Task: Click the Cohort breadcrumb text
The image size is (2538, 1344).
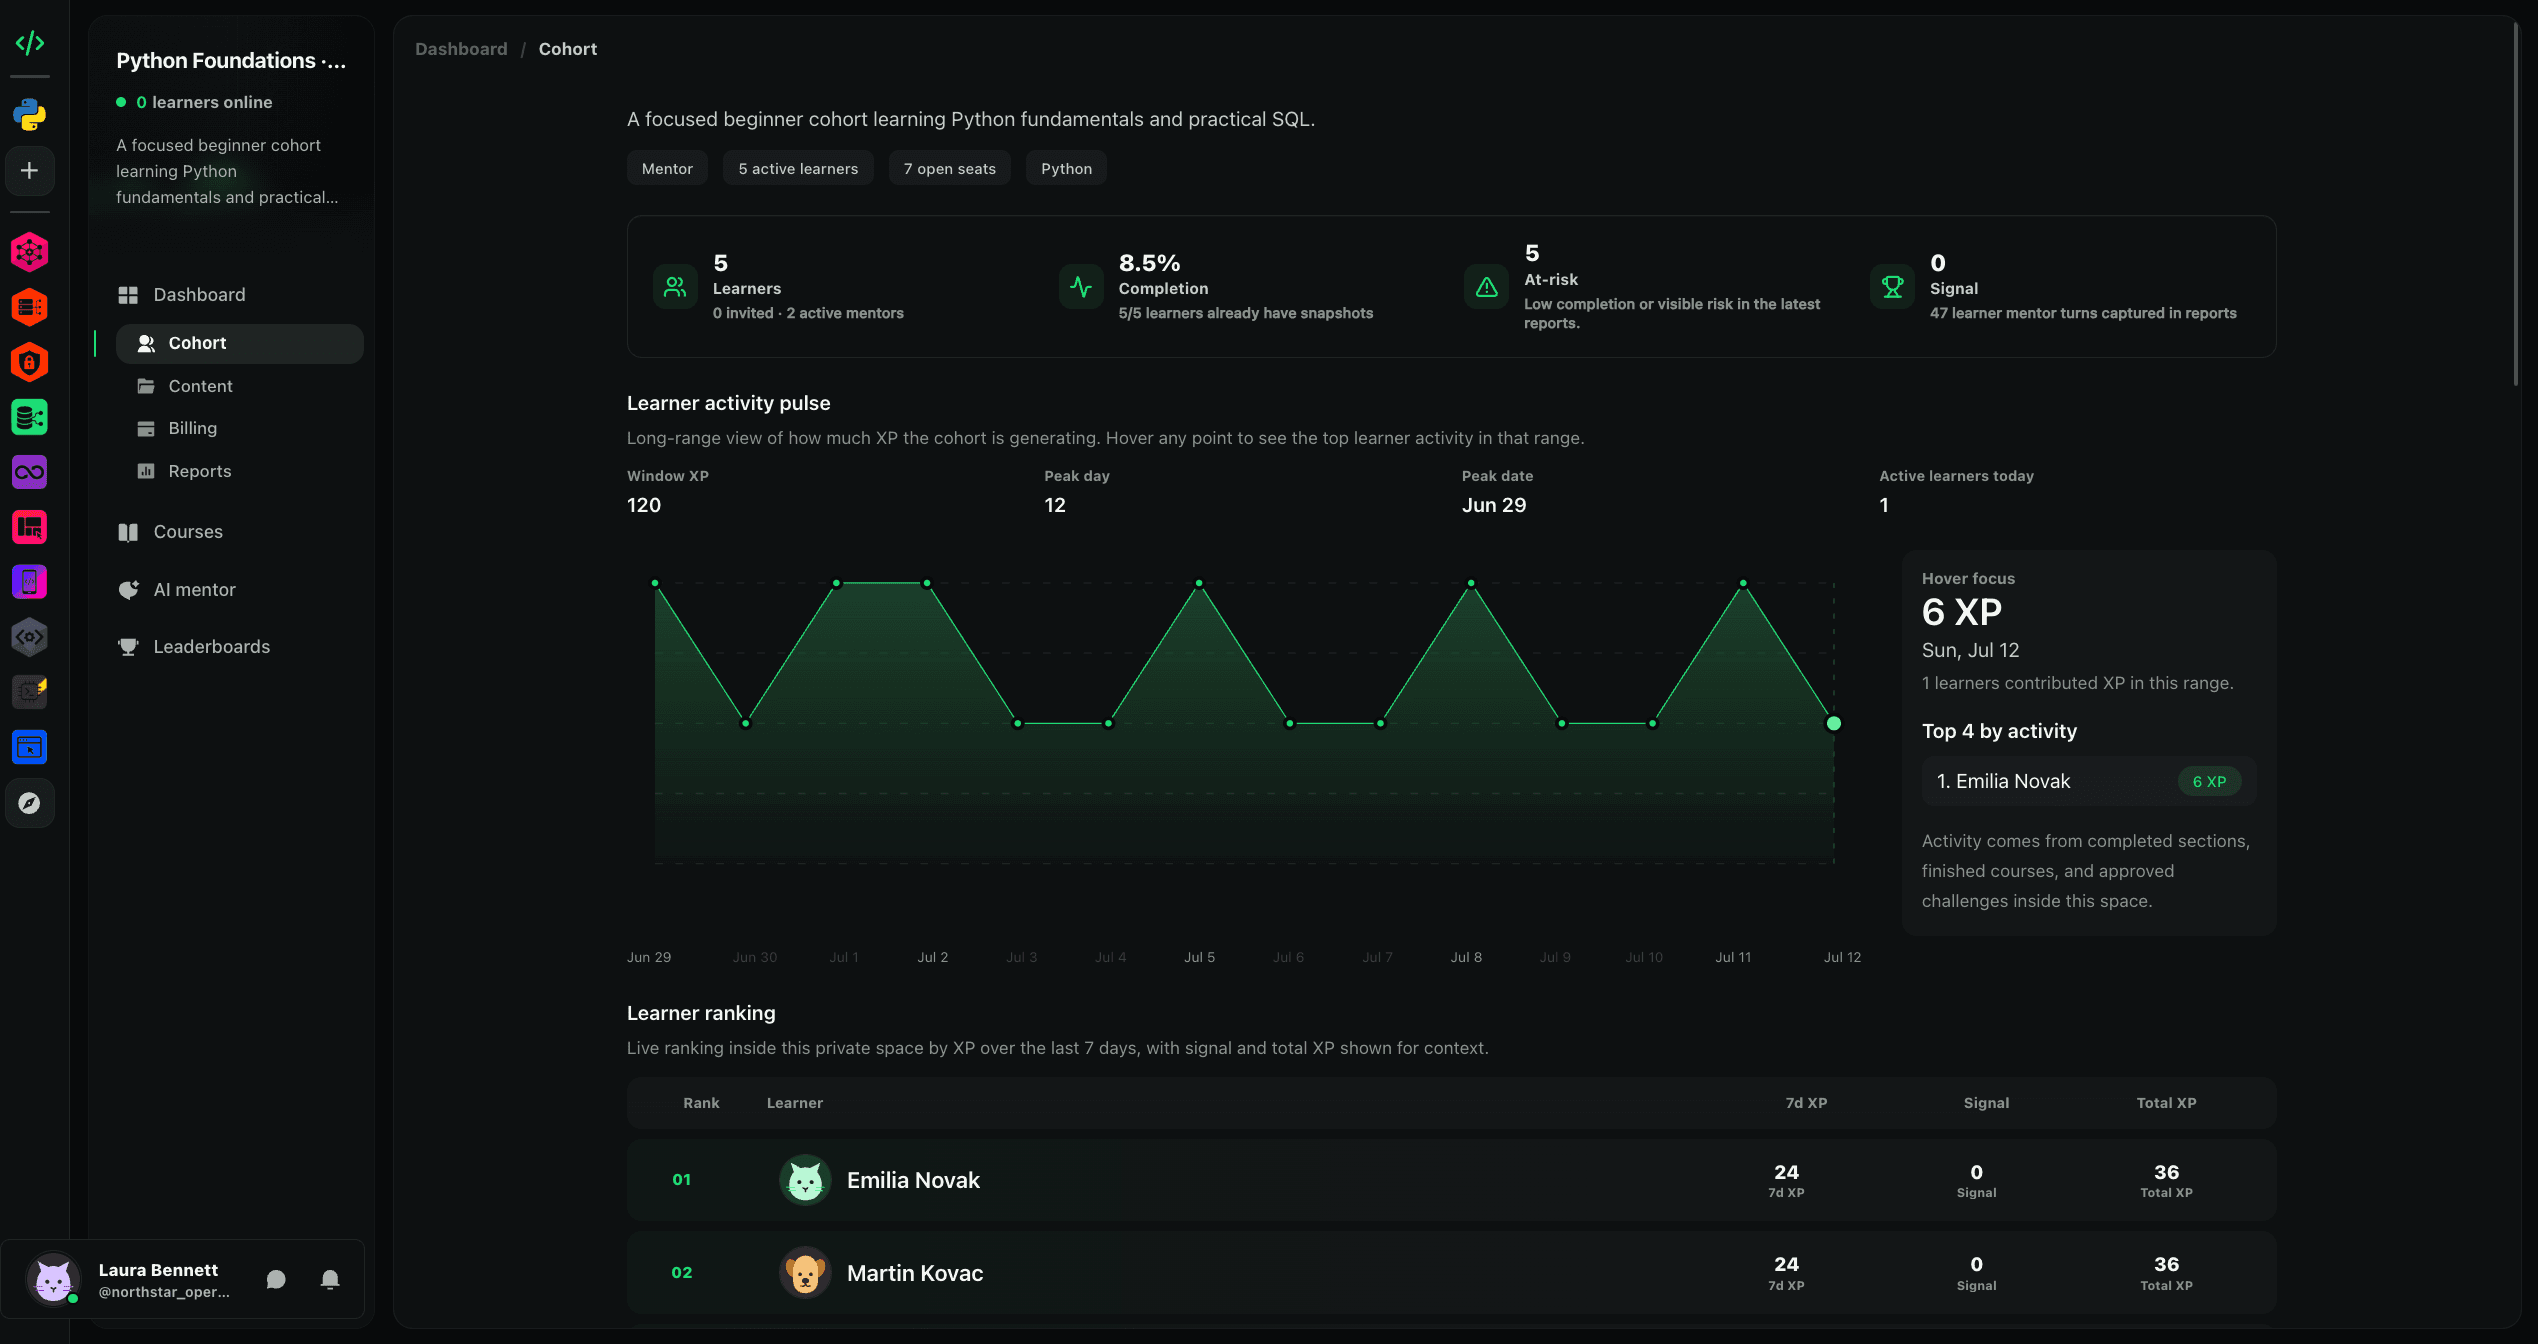Action: [x=568, y=49]
